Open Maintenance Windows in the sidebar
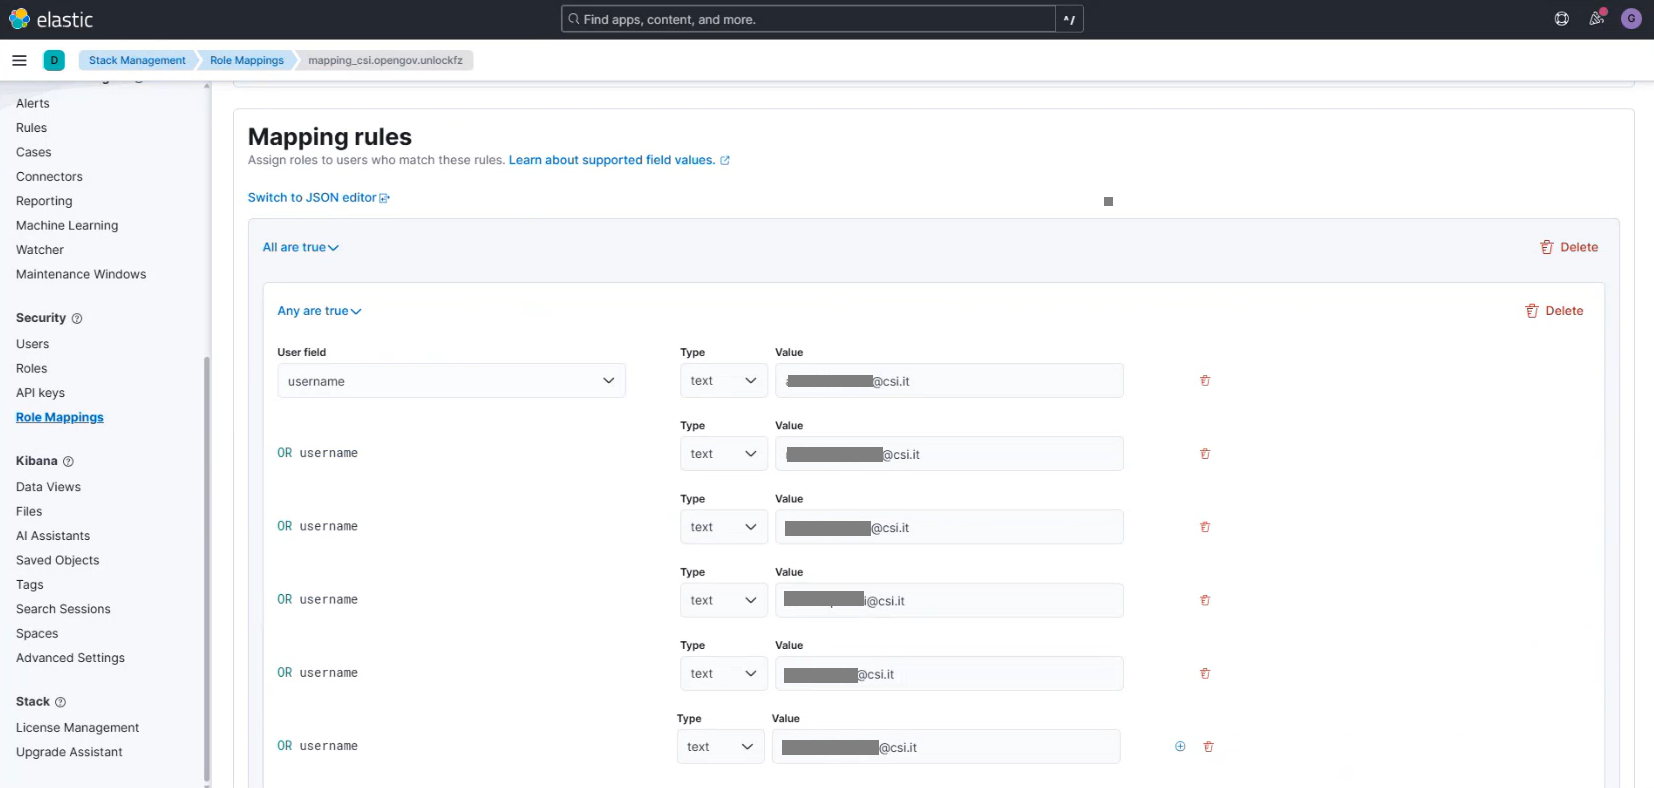 coord(81,274)
